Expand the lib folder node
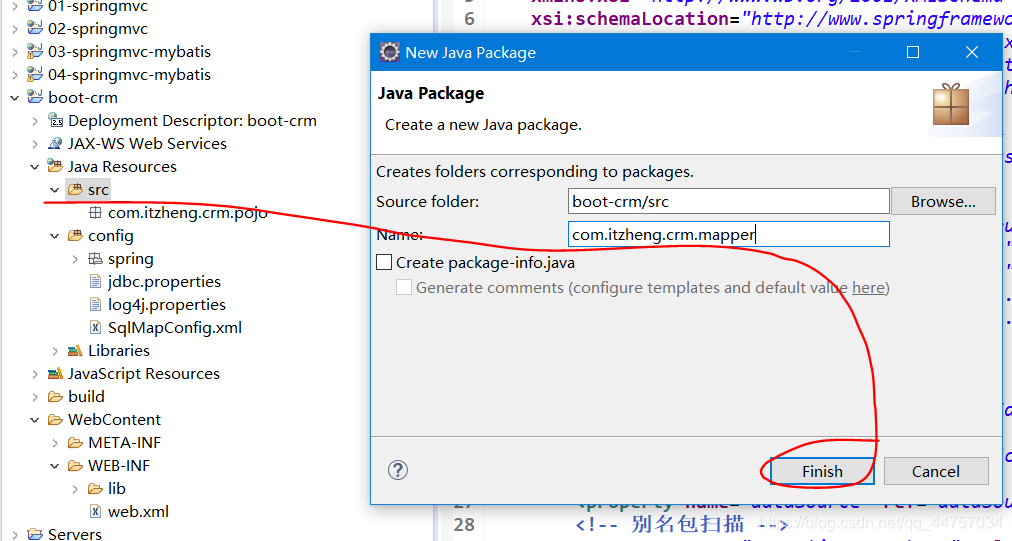Screen dimensions: 1012x541 pyautogui.click(x=75, y=489)
